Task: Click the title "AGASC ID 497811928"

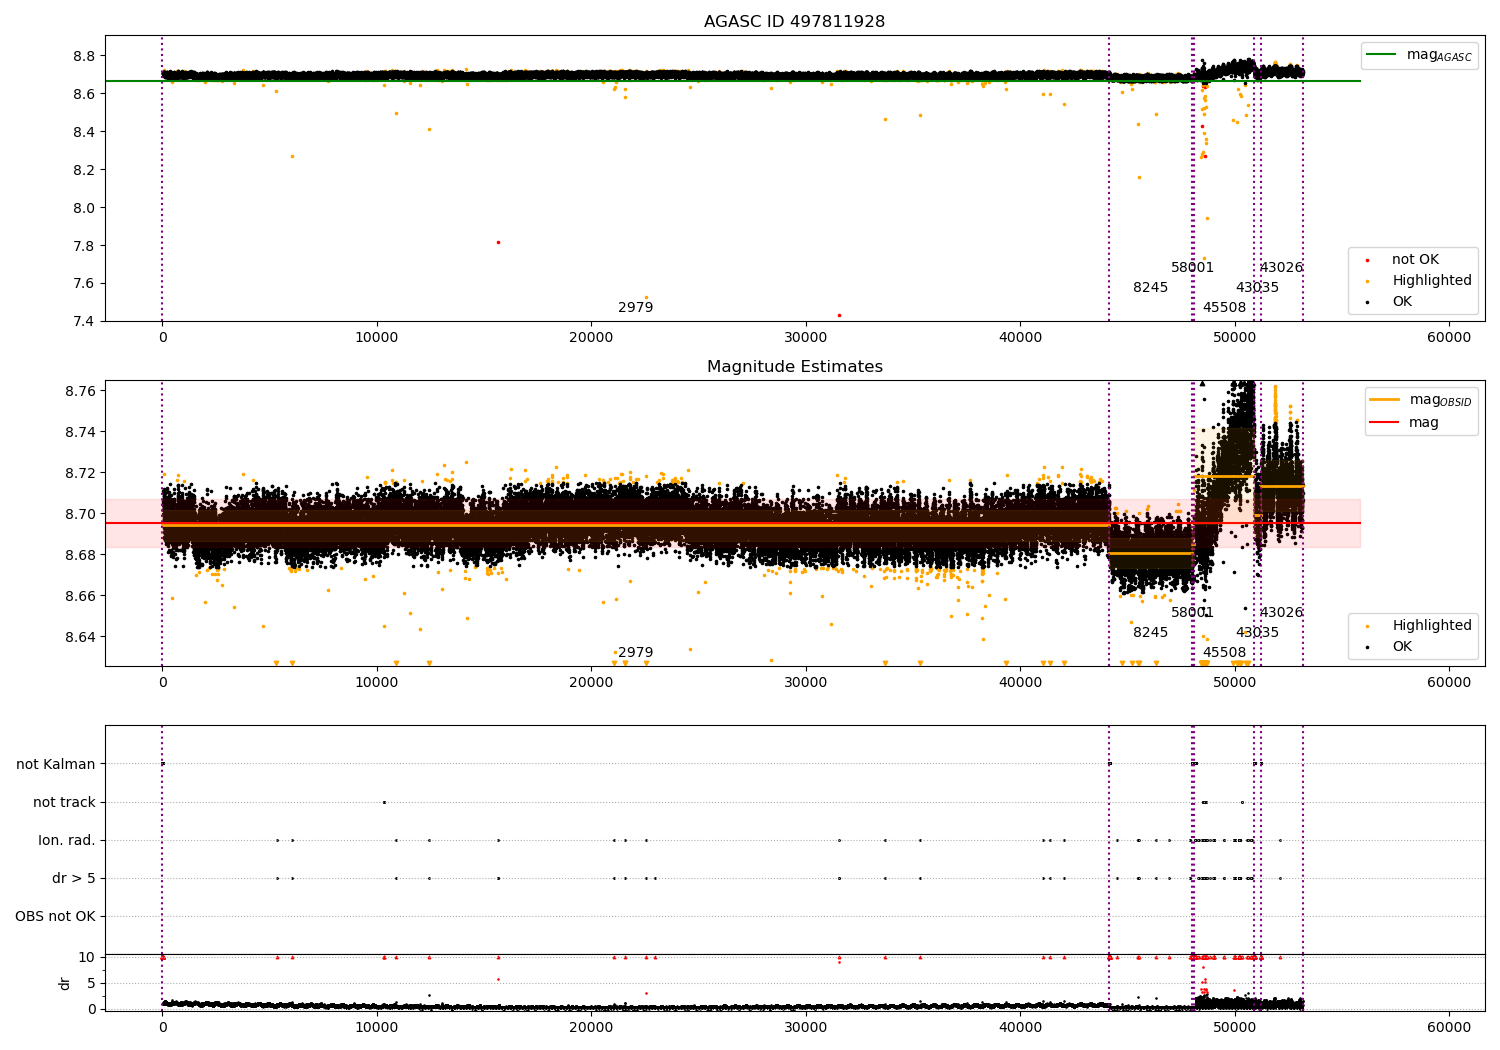Action: click(794, 22)
